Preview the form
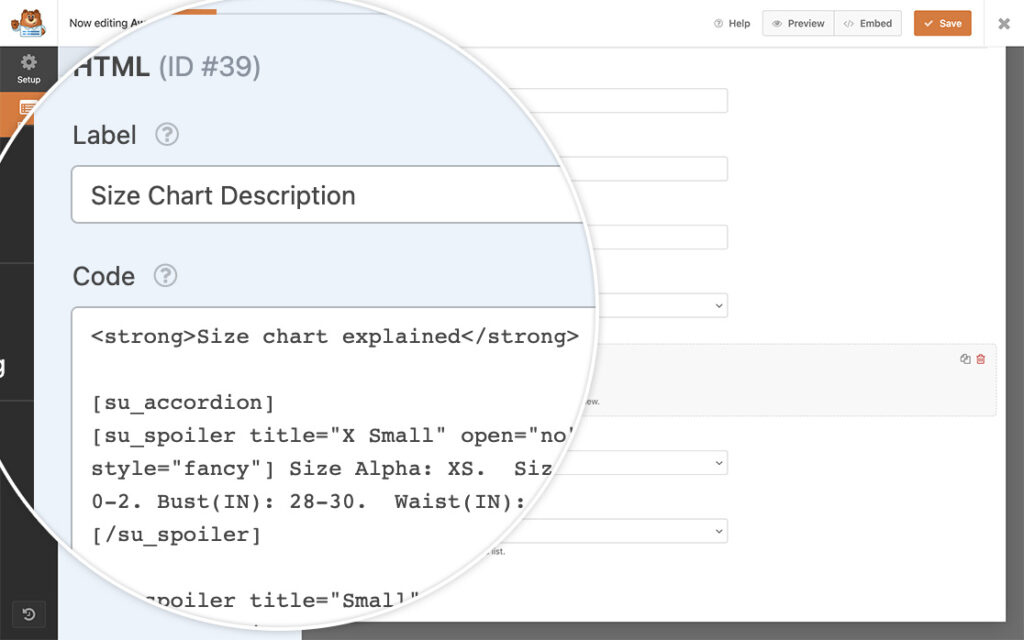Screen dimensions: 1024x640 click(x=798, y=23)
